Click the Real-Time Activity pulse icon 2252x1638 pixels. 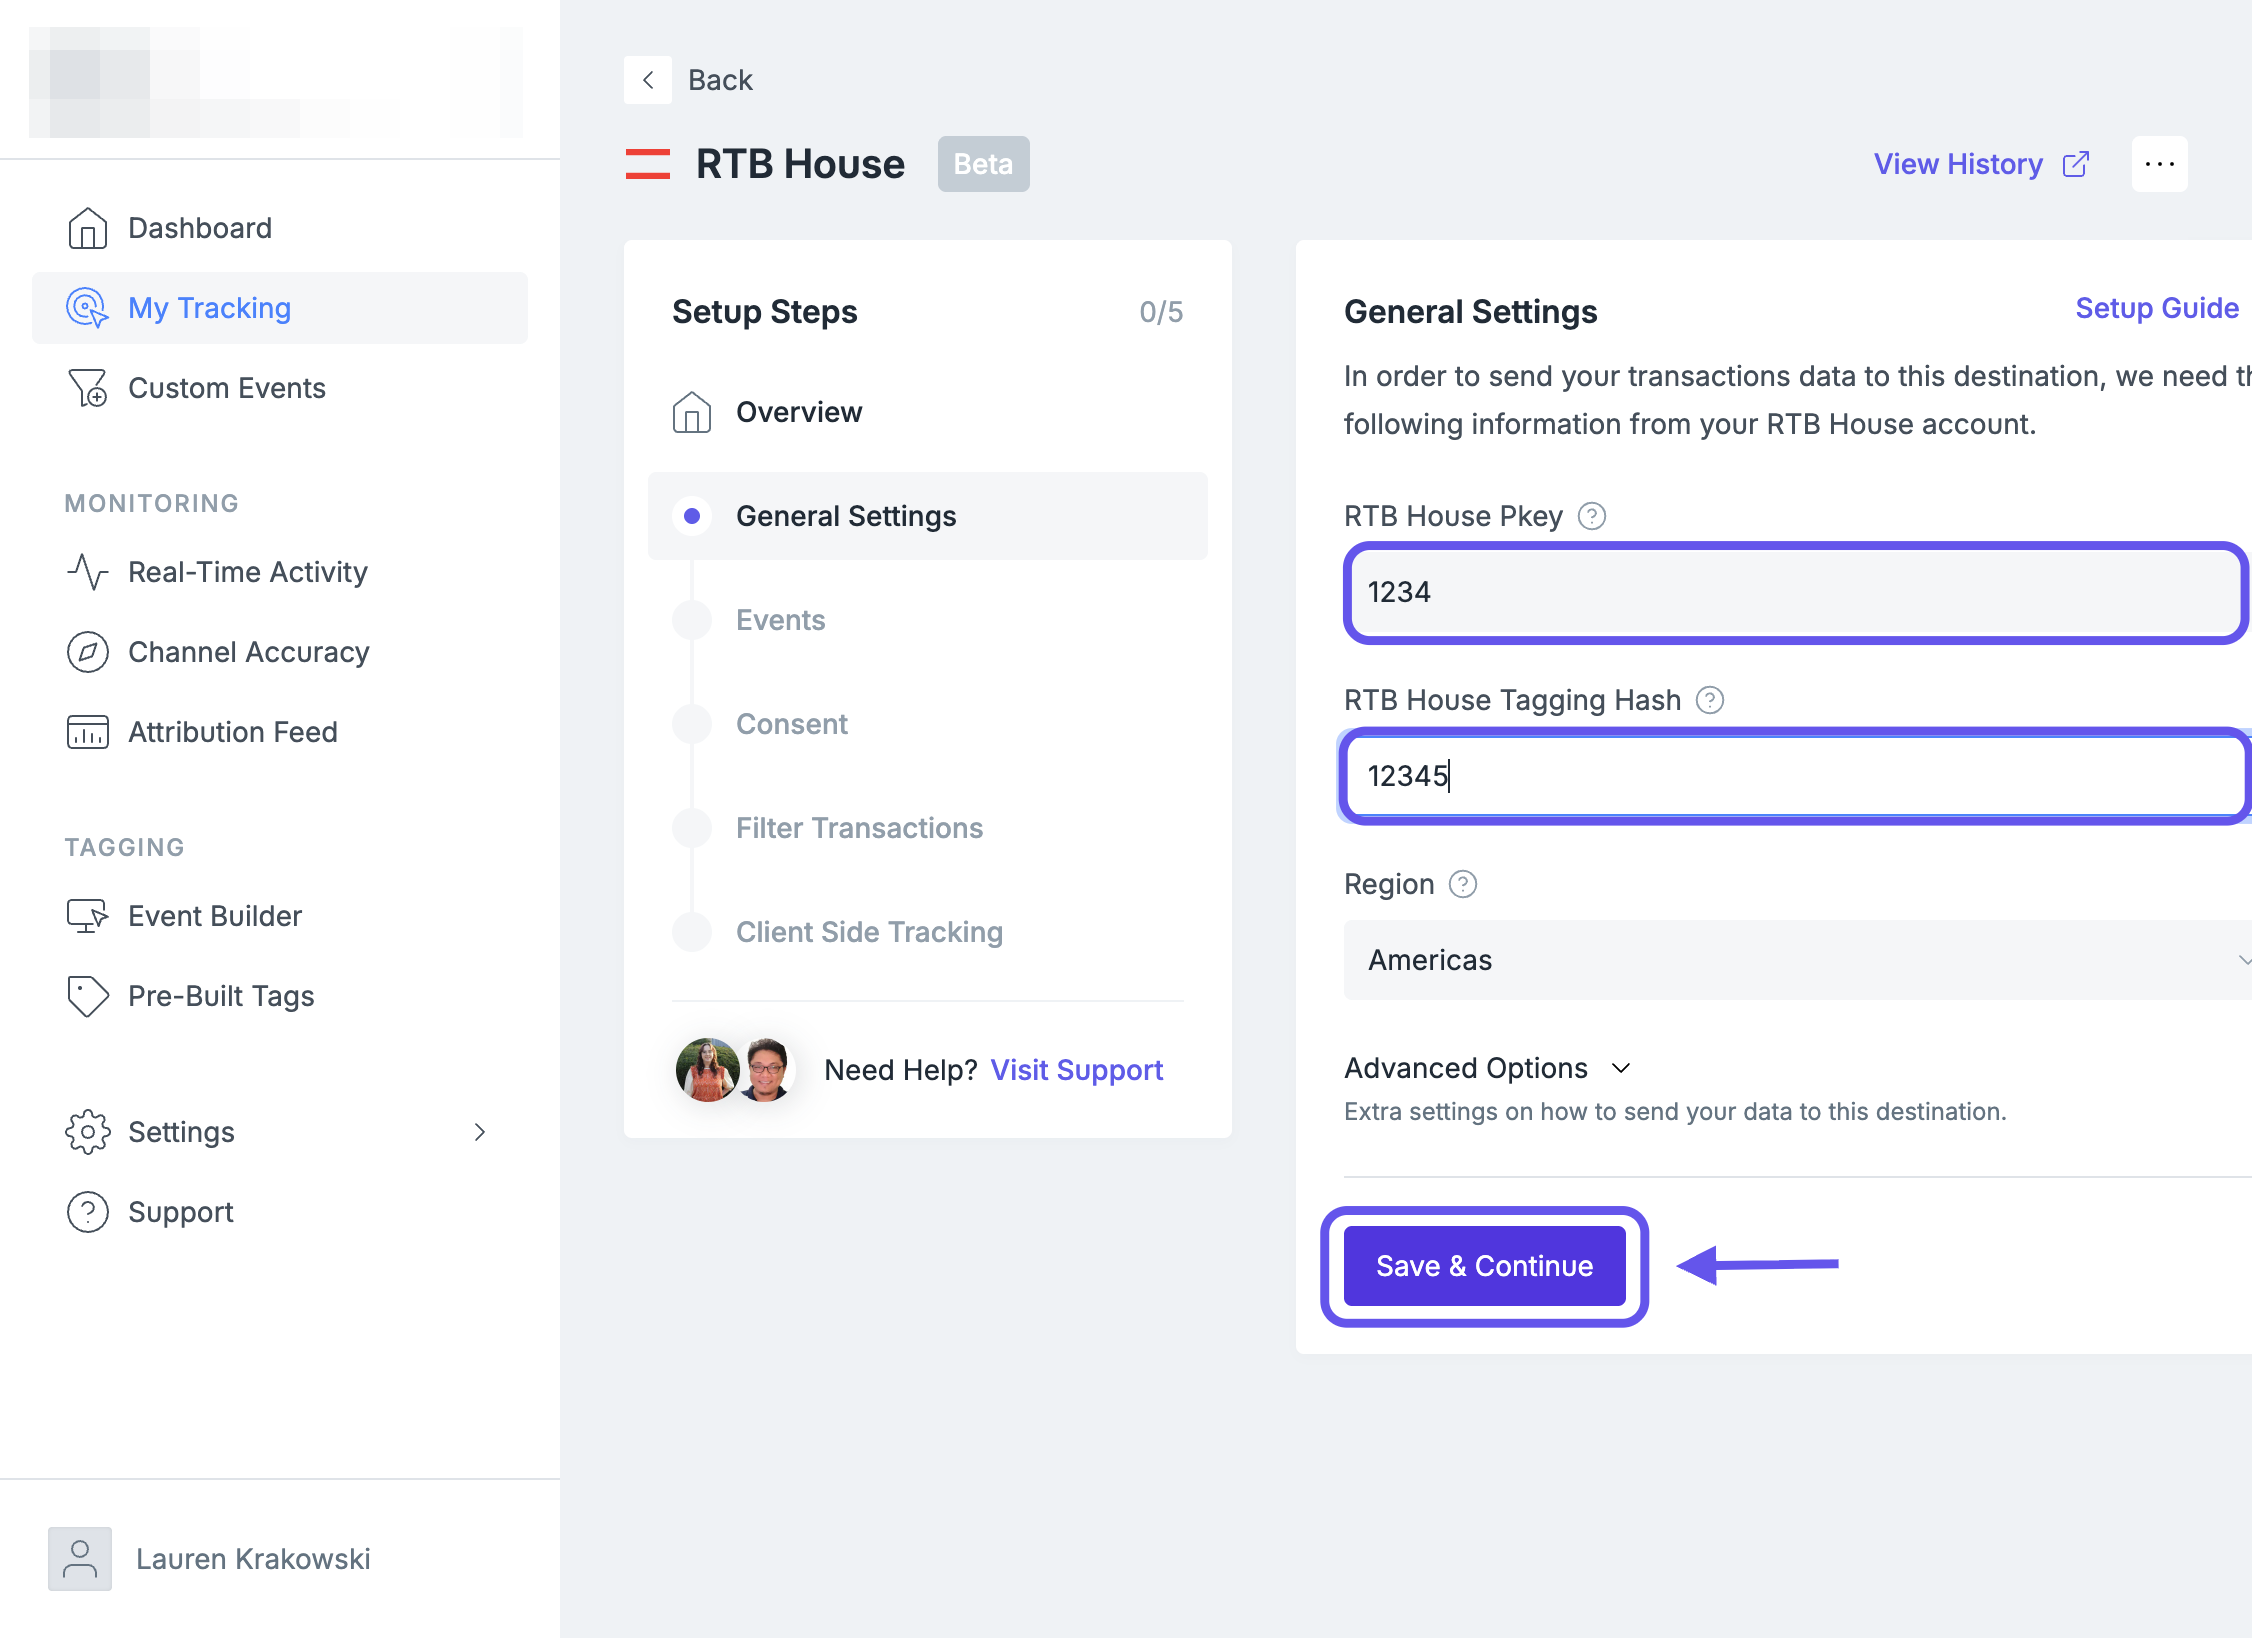(87, 572)
